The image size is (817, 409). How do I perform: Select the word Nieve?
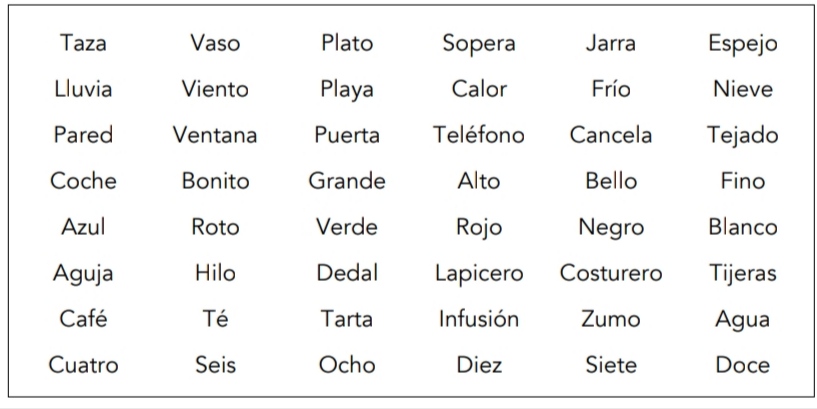pyautogui.click(x=742, y=89)
